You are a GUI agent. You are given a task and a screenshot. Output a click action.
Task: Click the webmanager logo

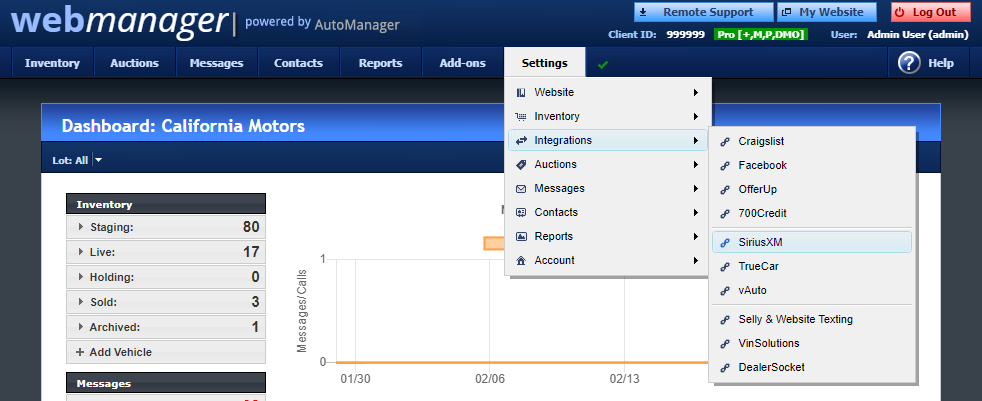tap(119, 21)
